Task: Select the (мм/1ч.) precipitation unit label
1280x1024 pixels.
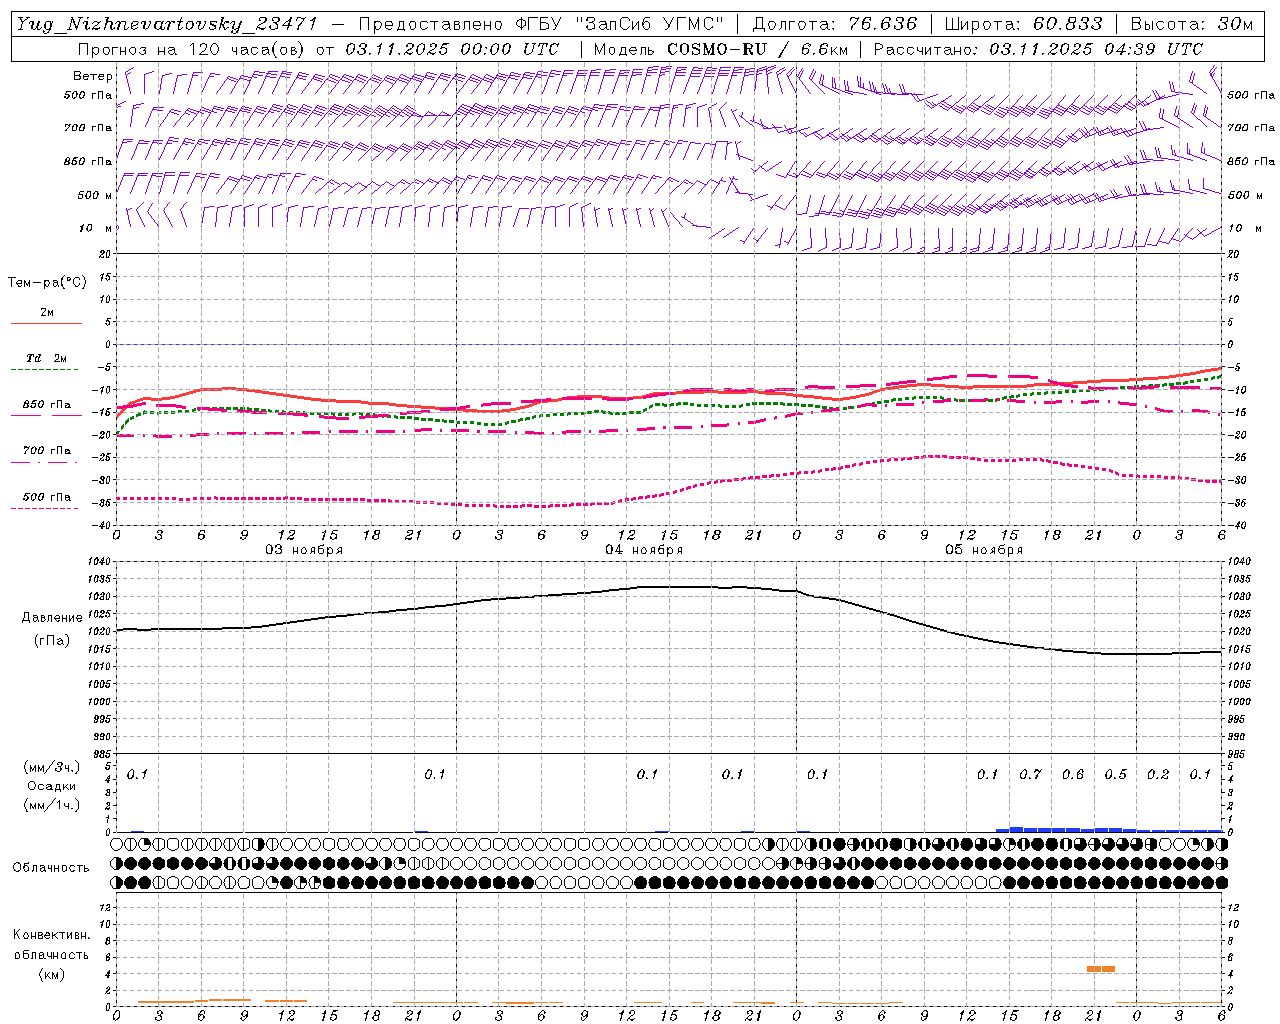Action: [52, 805]
